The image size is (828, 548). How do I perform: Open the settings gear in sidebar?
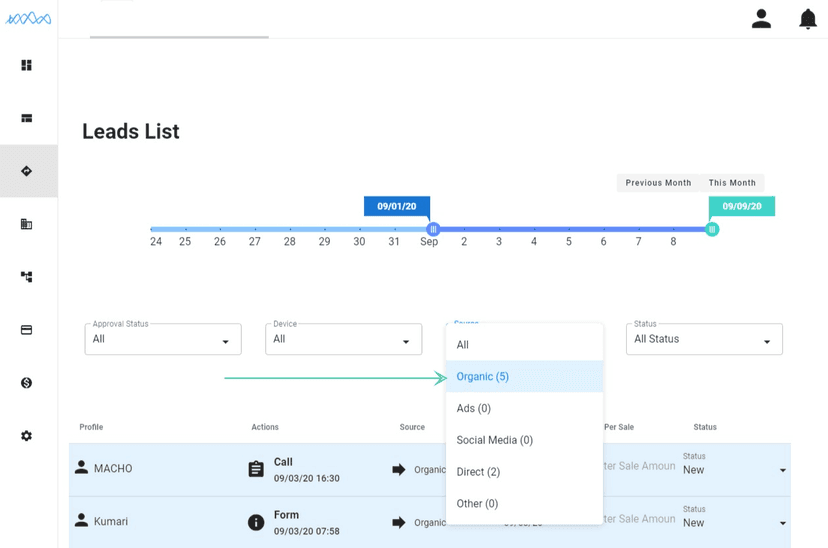pyautogui.click(x=27, y=436)
